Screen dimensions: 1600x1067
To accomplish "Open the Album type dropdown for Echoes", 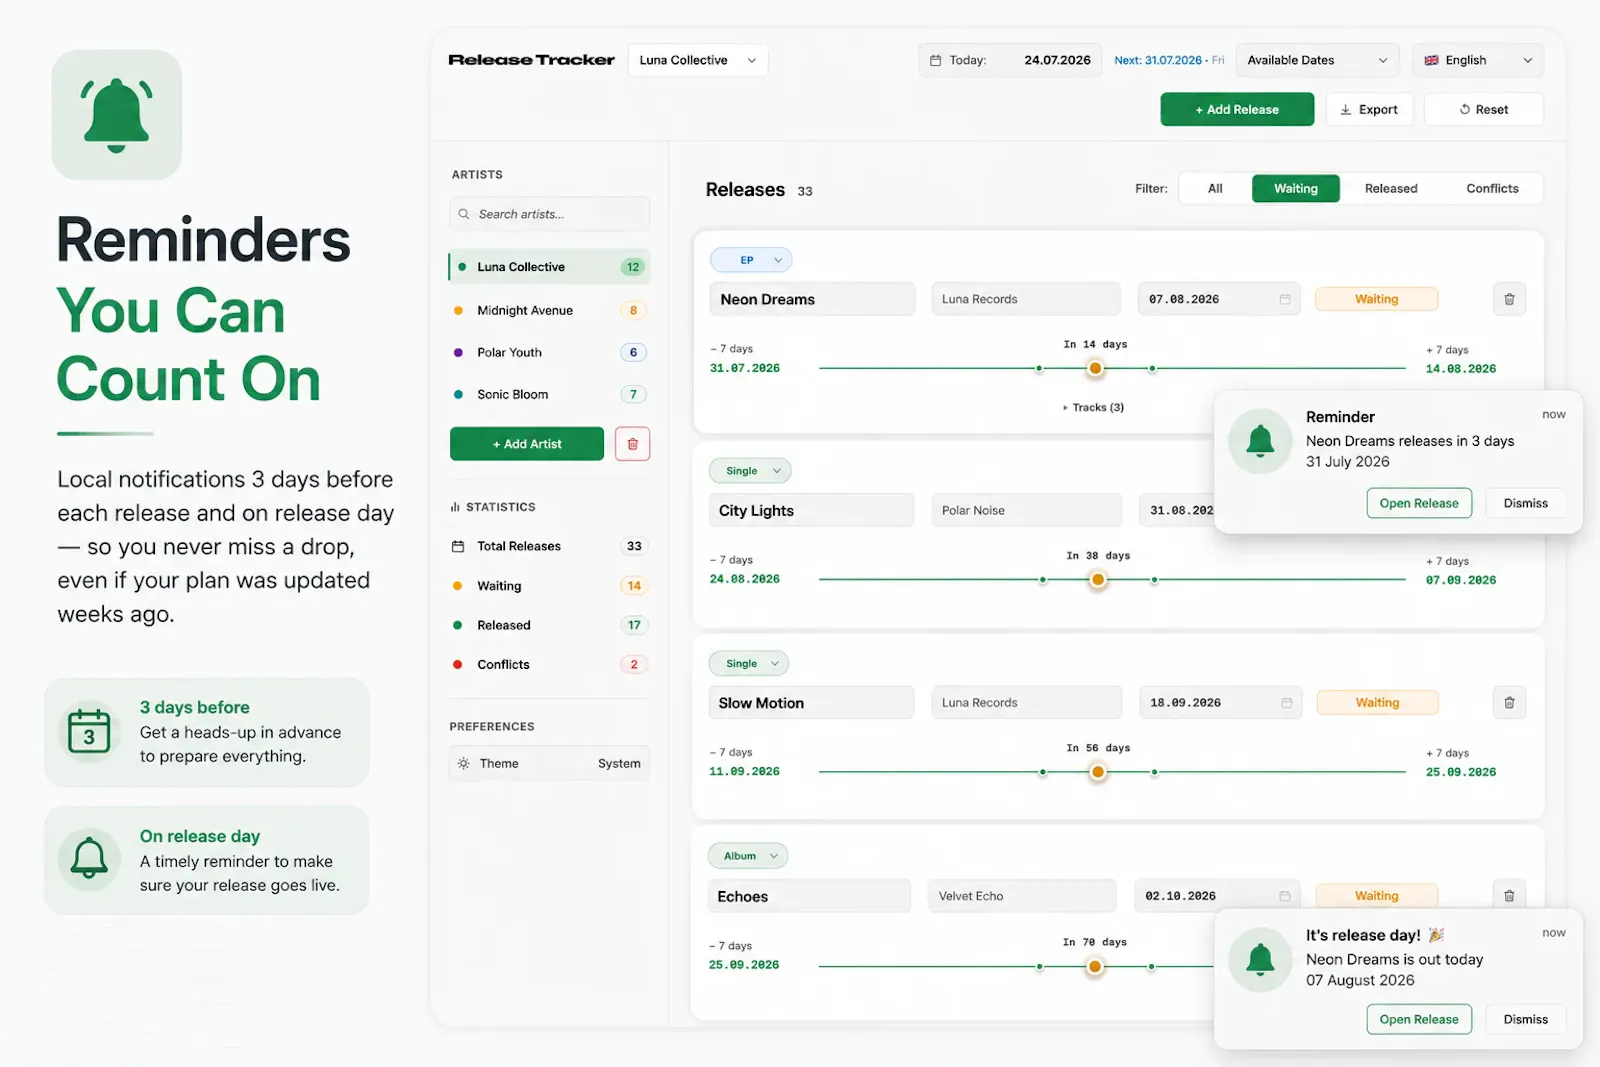I will (749, 856).
